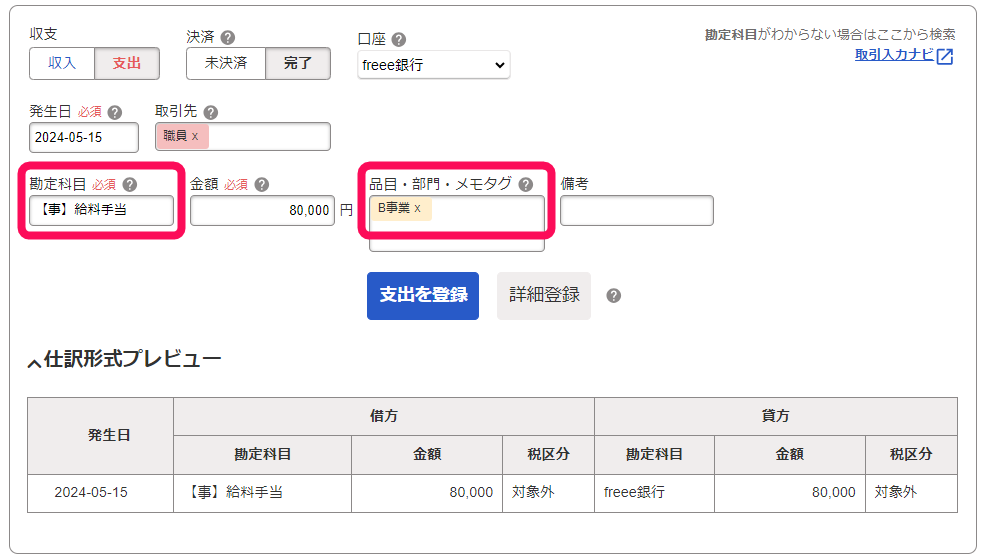This screenshot has height=560, width=985.
Task: Click the 勘定科目 field 【事】給料手当
Action: 101,211
